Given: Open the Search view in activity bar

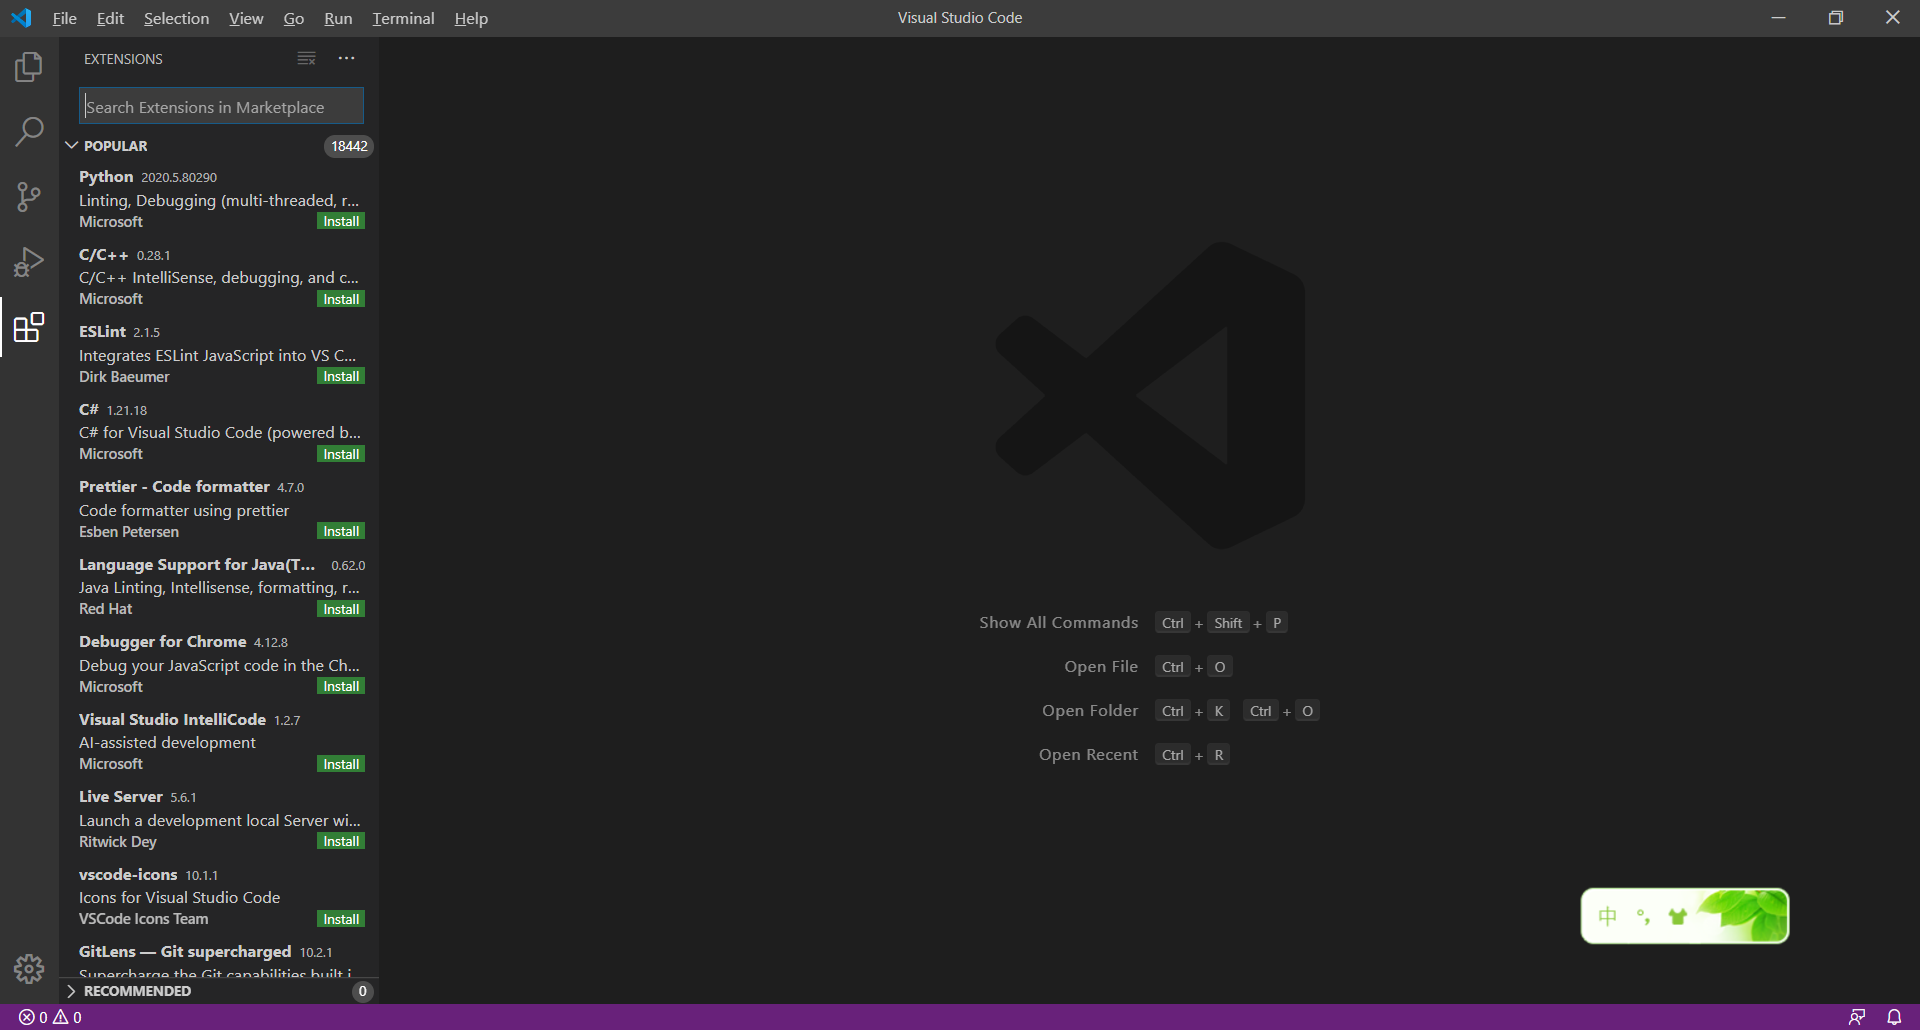Looking at the screenshot, I should click(29, 131).
